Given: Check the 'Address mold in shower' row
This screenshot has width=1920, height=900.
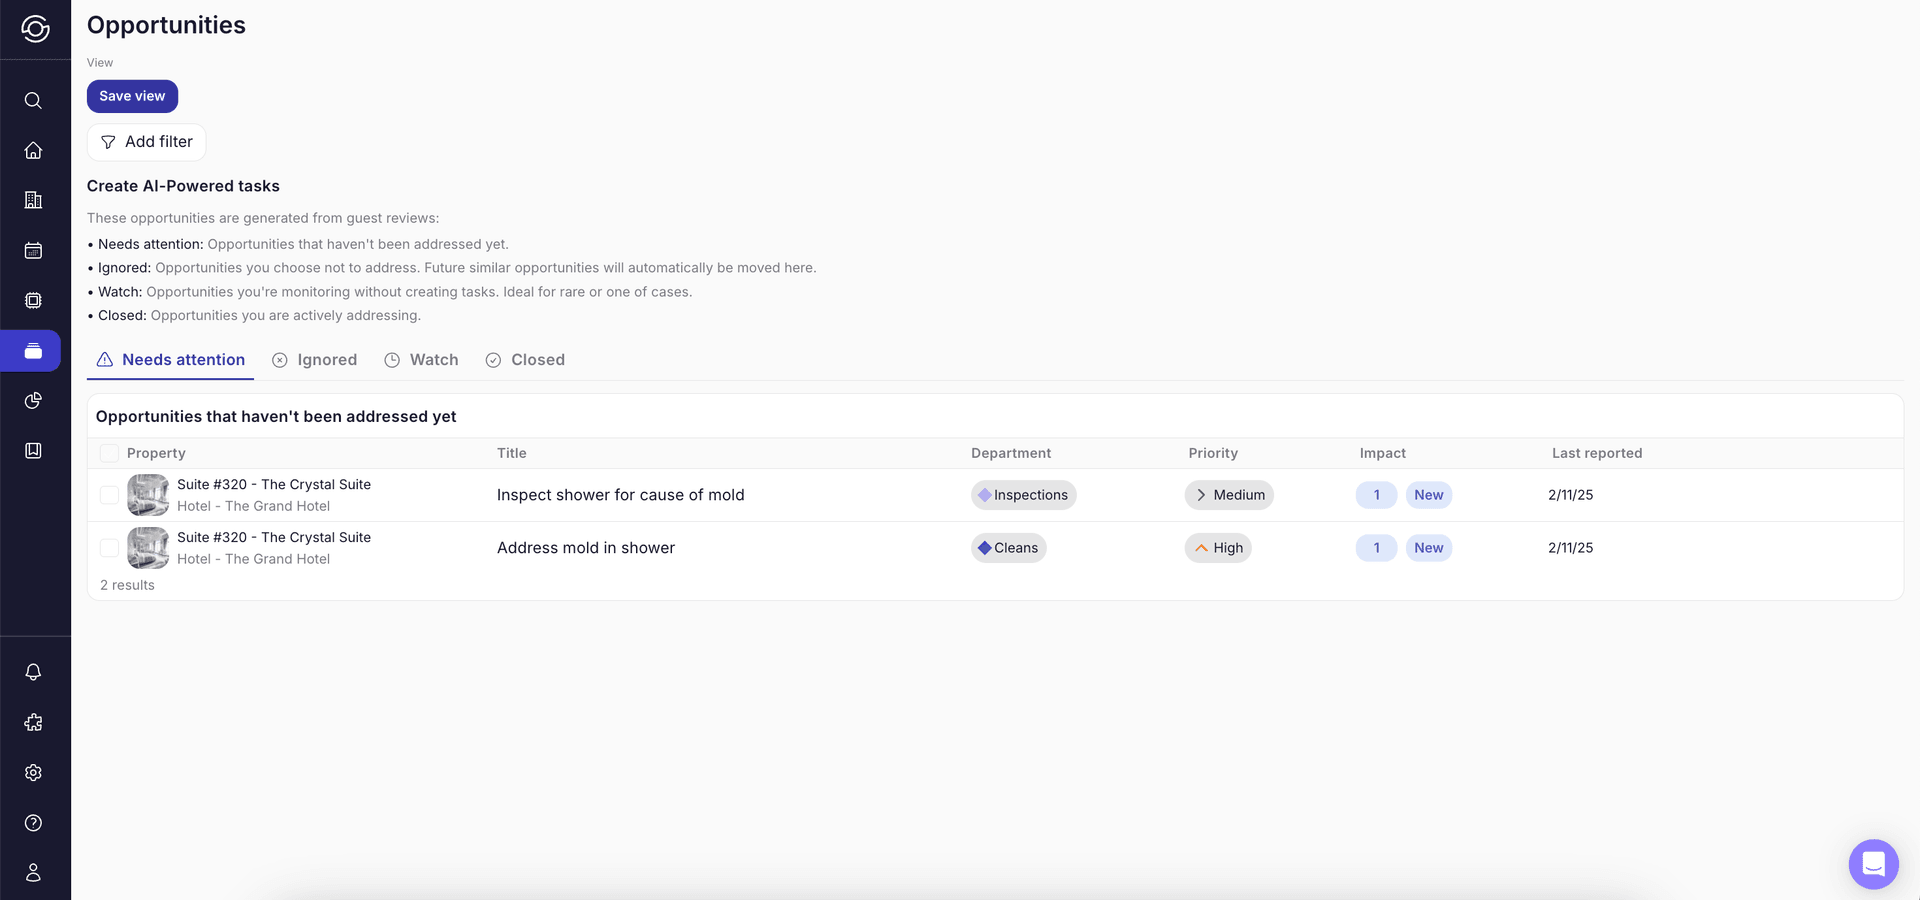Looking at the screenshot, I should pyautogui.click(x=109, y=548).
